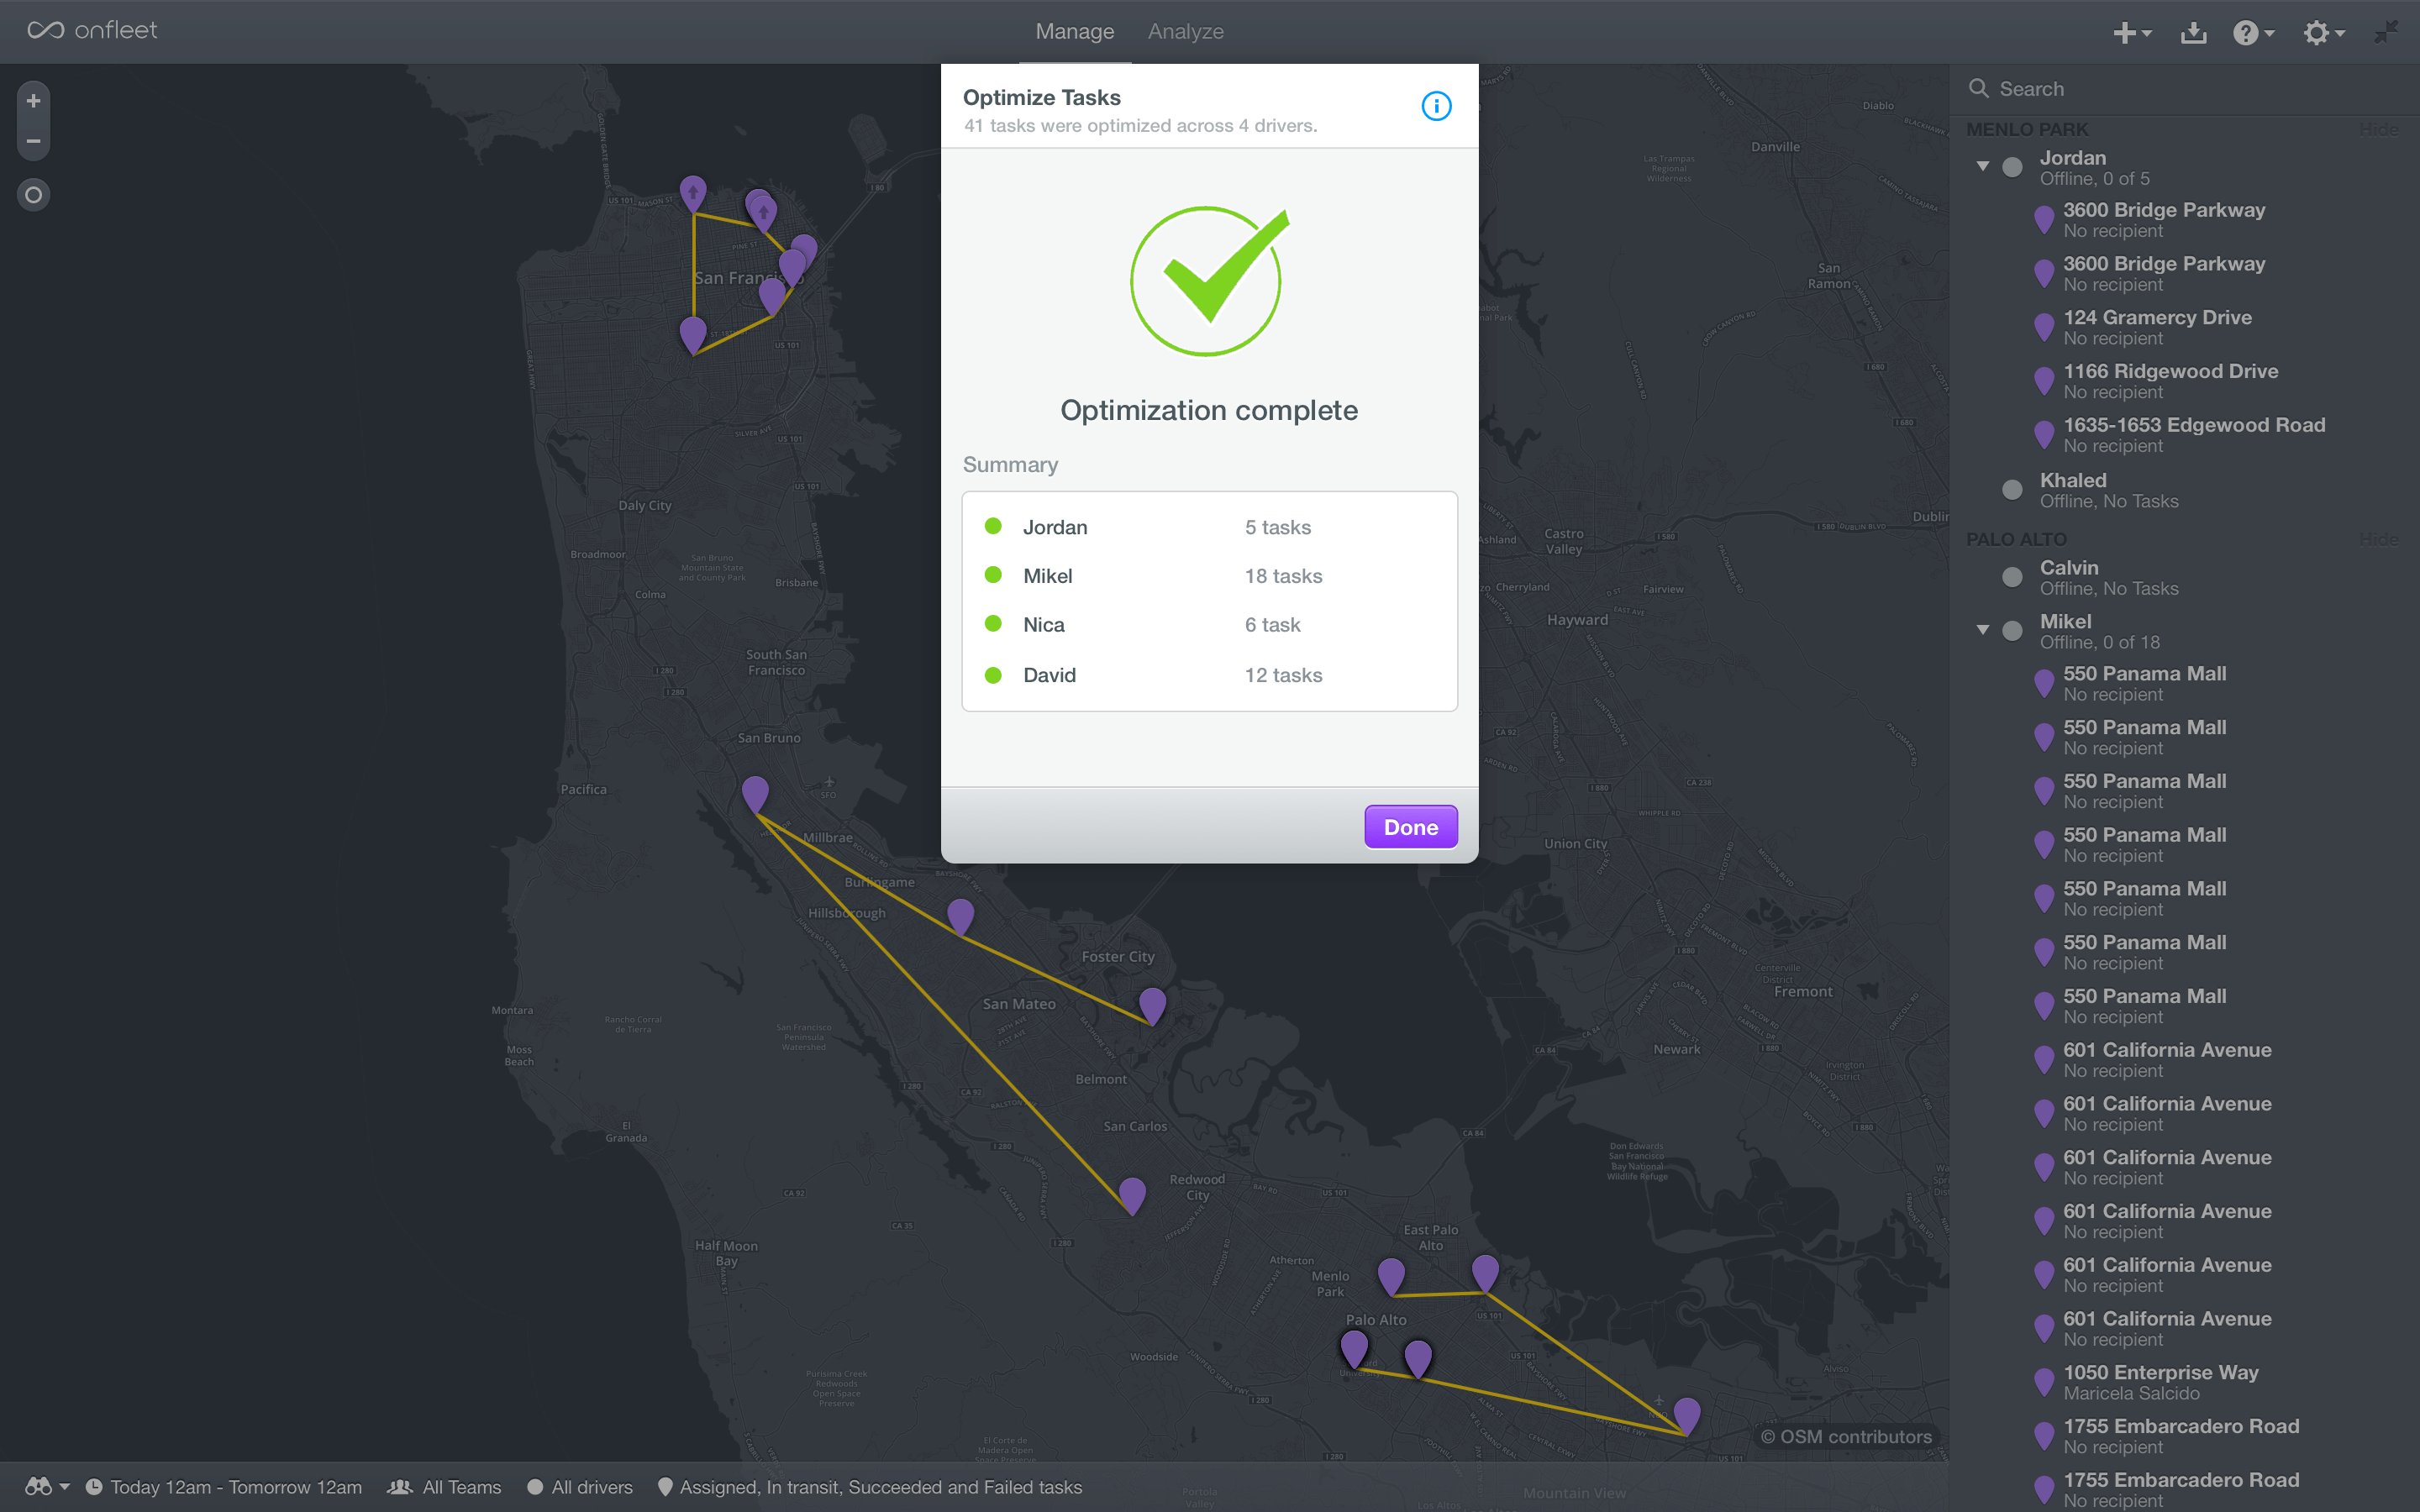The image size is (2420, 1512).
Task: Switch to the Analyze tab
Action: tap(1185, 32)
